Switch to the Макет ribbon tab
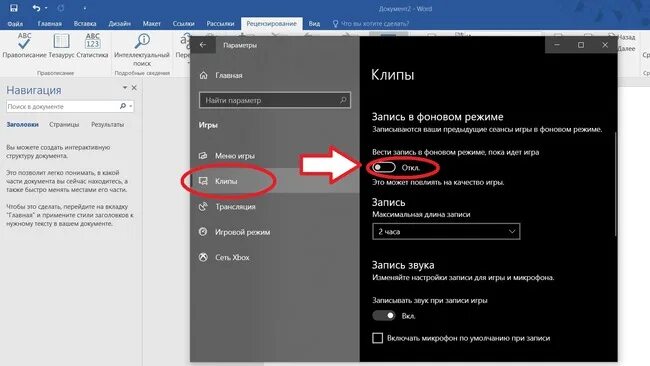 point(151,24)
